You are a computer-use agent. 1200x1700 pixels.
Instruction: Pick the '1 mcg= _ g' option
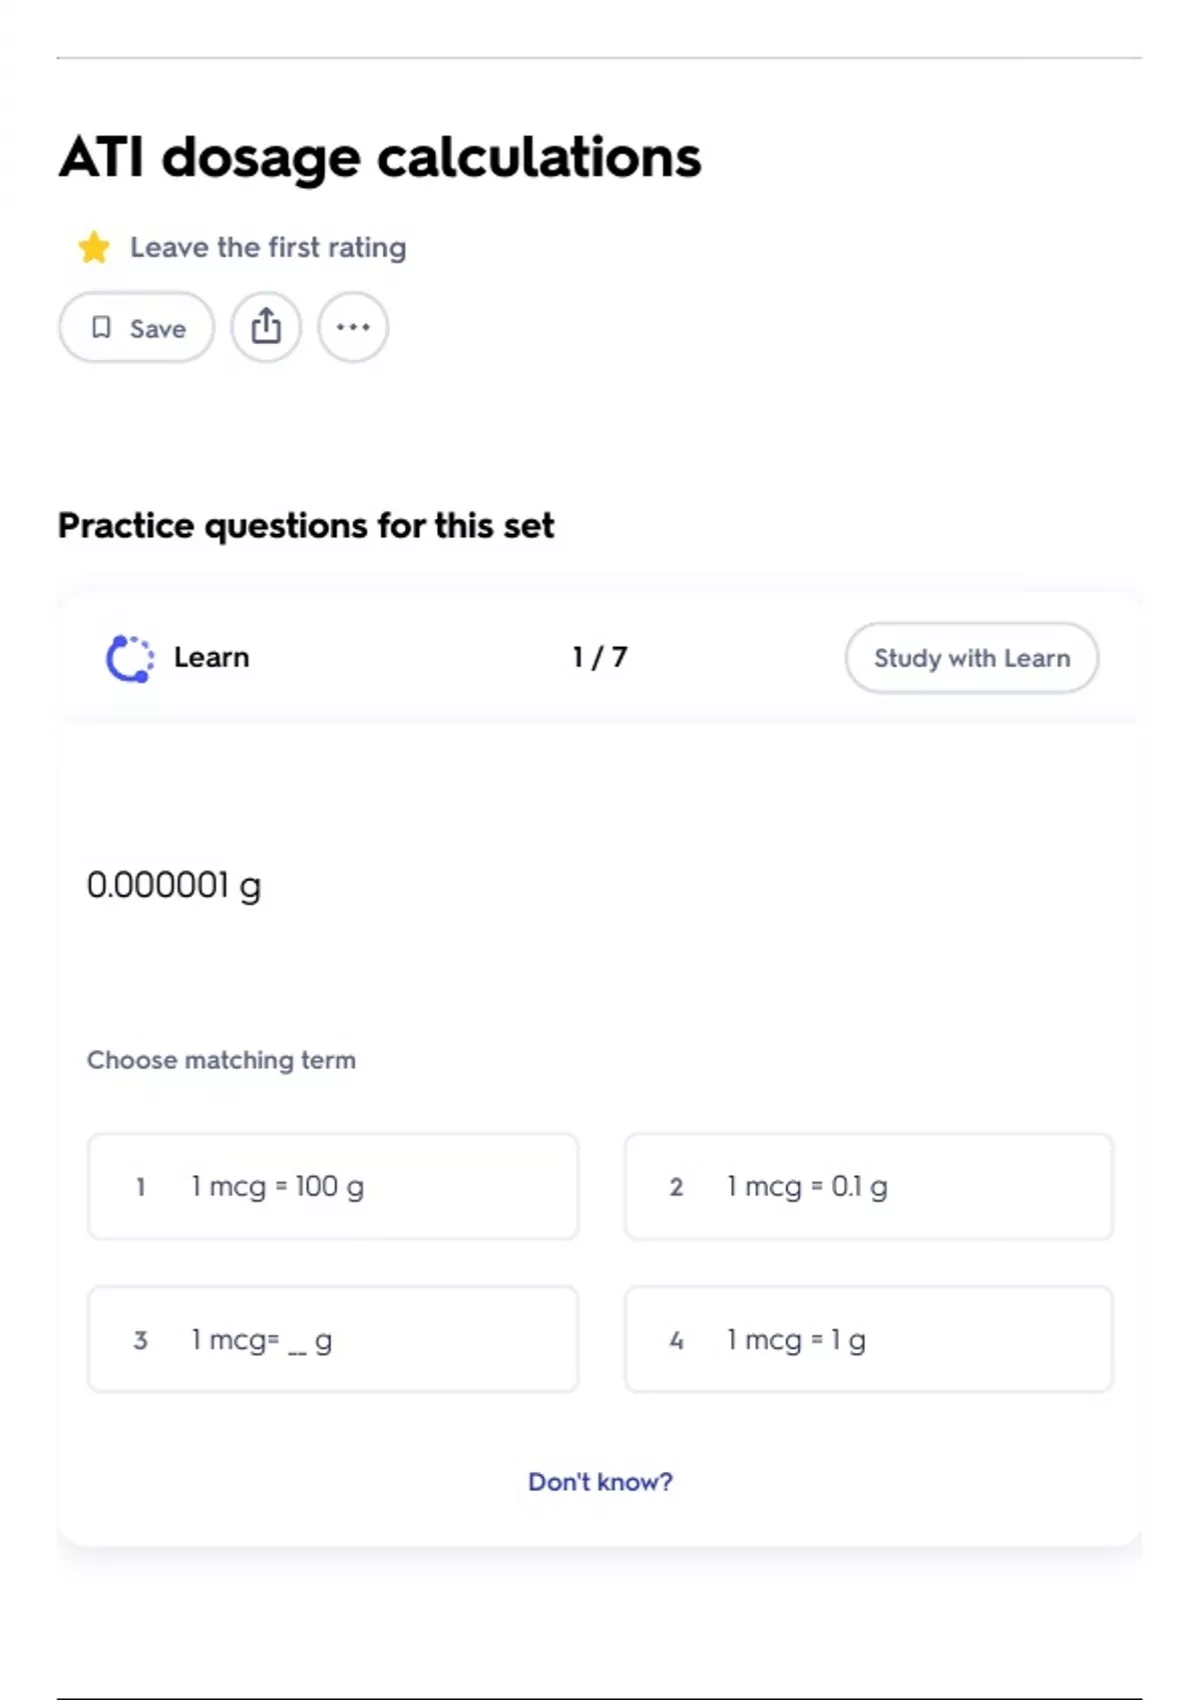pyautogui.click(x=333, y=1339)
